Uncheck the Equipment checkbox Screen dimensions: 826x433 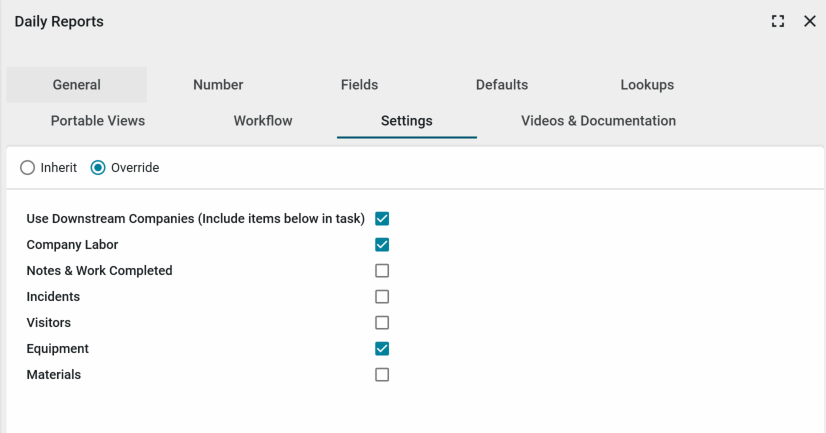coord(382,349)
